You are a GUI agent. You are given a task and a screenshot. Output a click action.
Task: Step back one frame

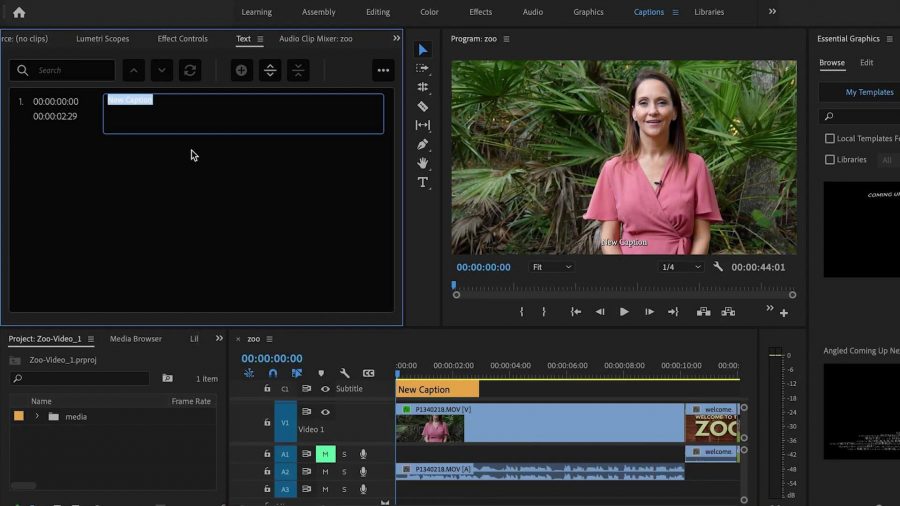pos(600,312)
